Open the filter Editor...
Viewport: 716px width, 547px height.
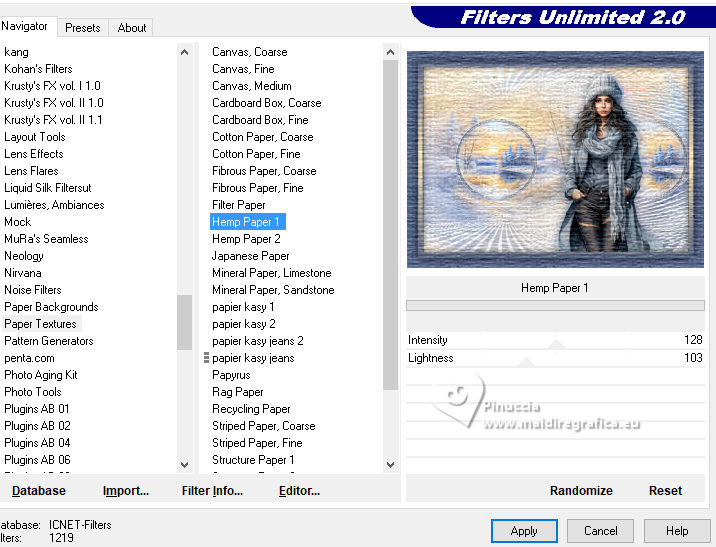pyautogui.click(x=299, y=490)
